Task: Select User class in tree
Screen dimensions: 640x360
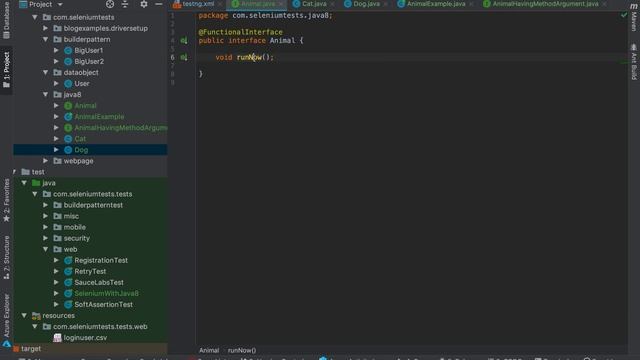Action: pyautogui.click(x=82, y=83)
